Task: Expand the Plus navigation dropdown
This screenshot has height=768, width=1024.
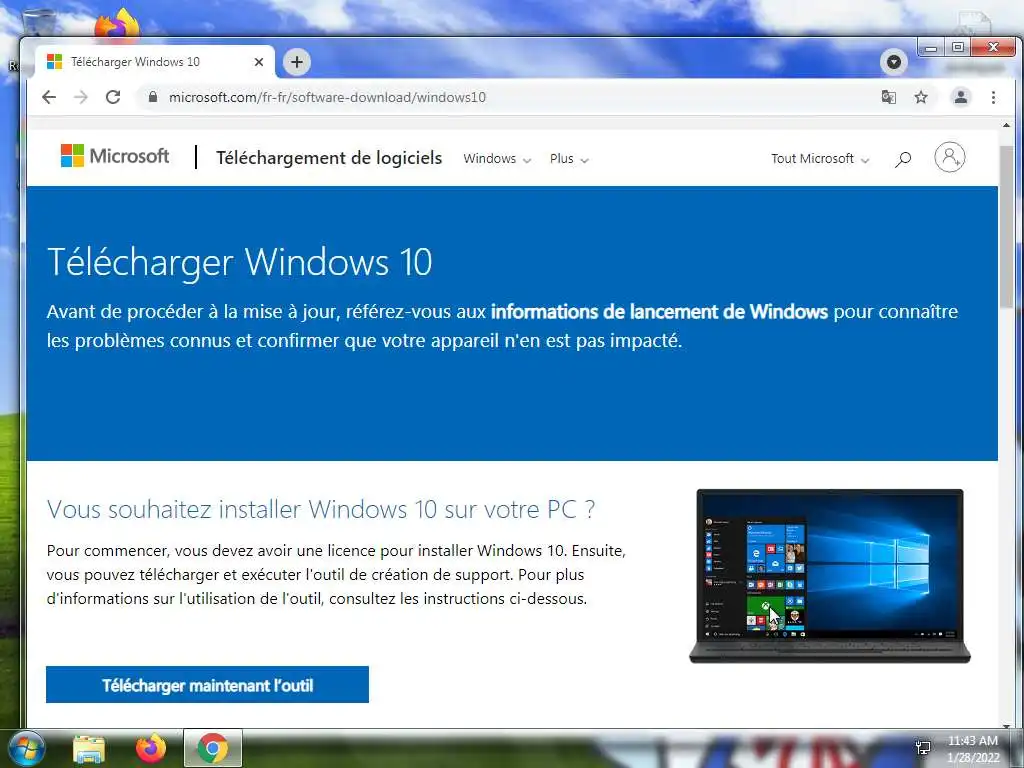Action: click(x=569, y=159)
